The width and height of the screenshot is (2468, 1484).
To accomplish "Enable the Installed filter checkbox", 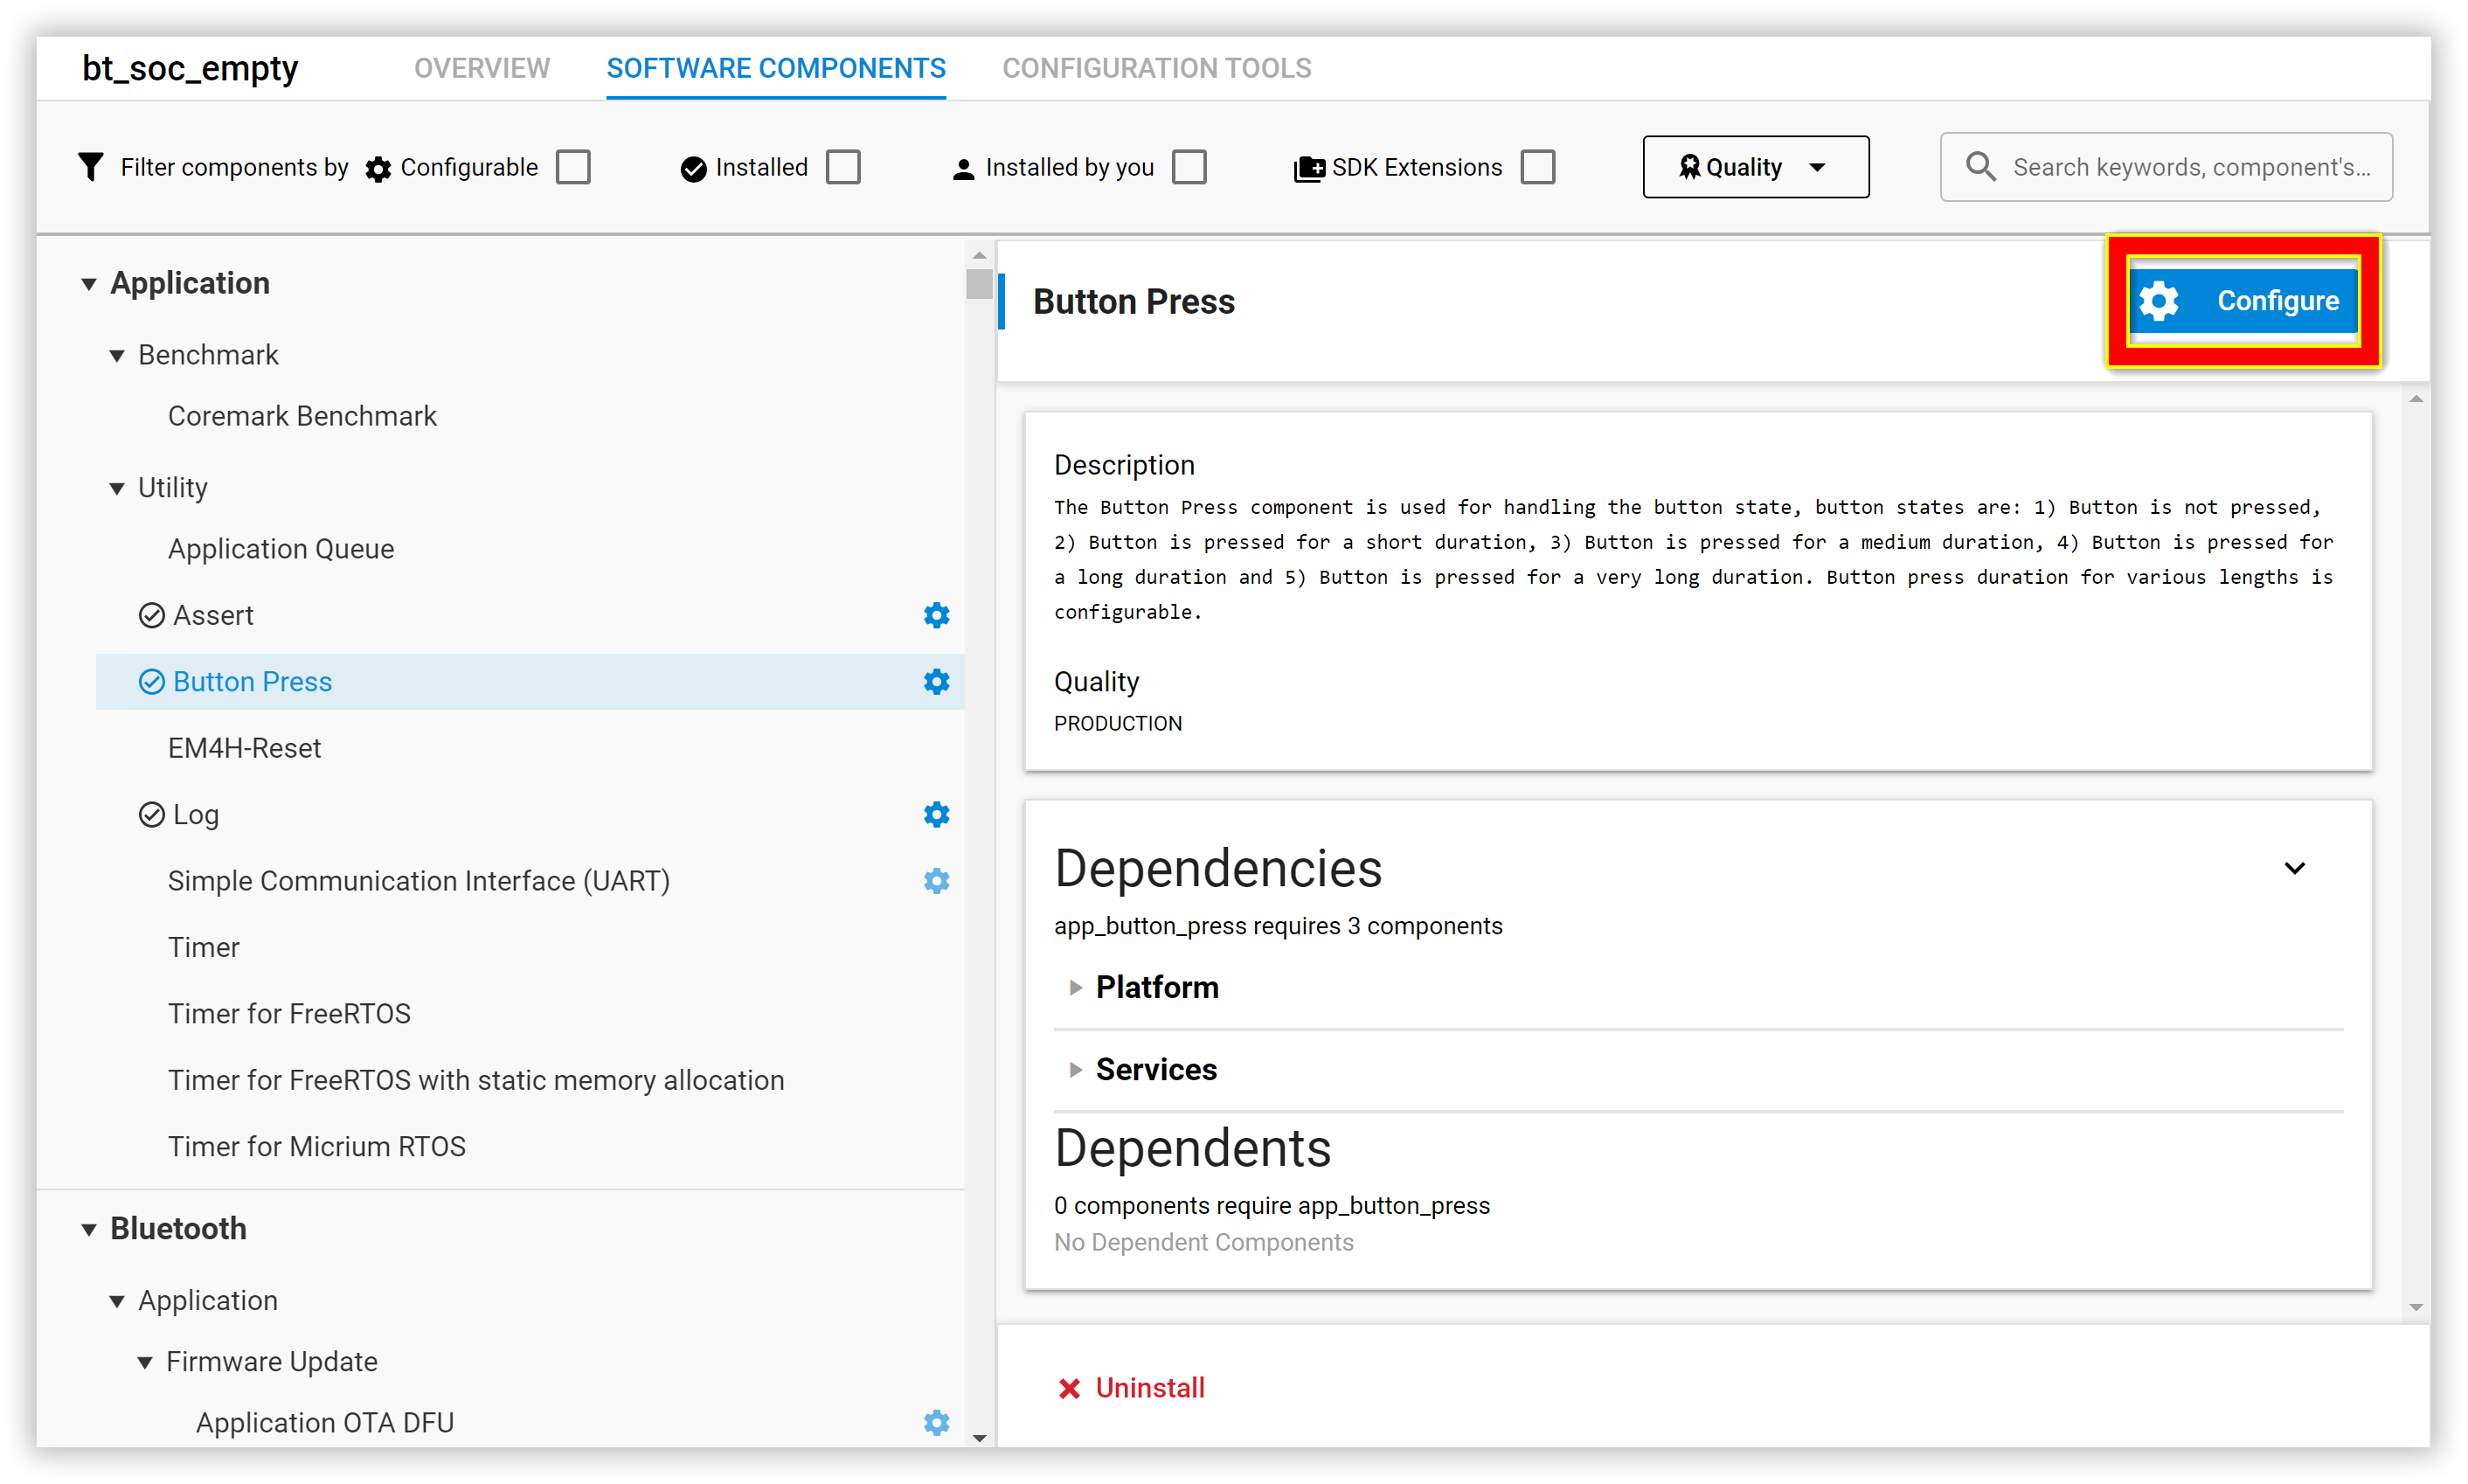I will (x=843, y=167).
